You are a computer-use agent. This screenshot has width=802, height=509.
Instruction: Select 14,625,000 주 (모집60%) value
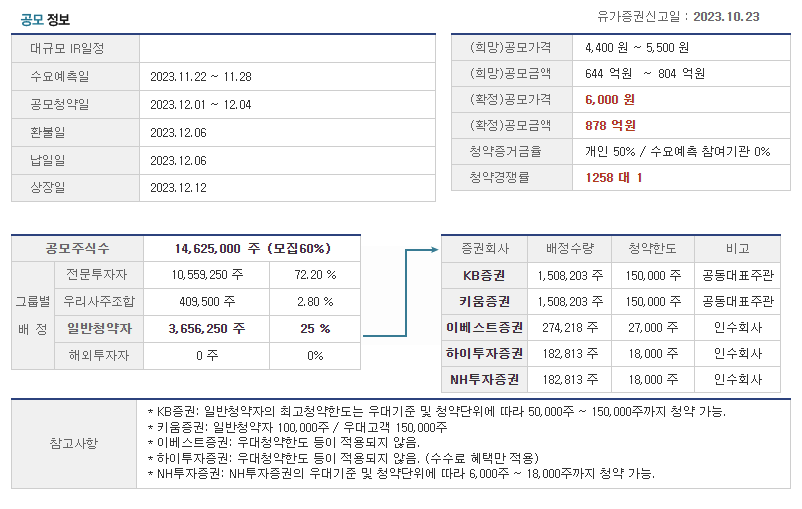253,249
